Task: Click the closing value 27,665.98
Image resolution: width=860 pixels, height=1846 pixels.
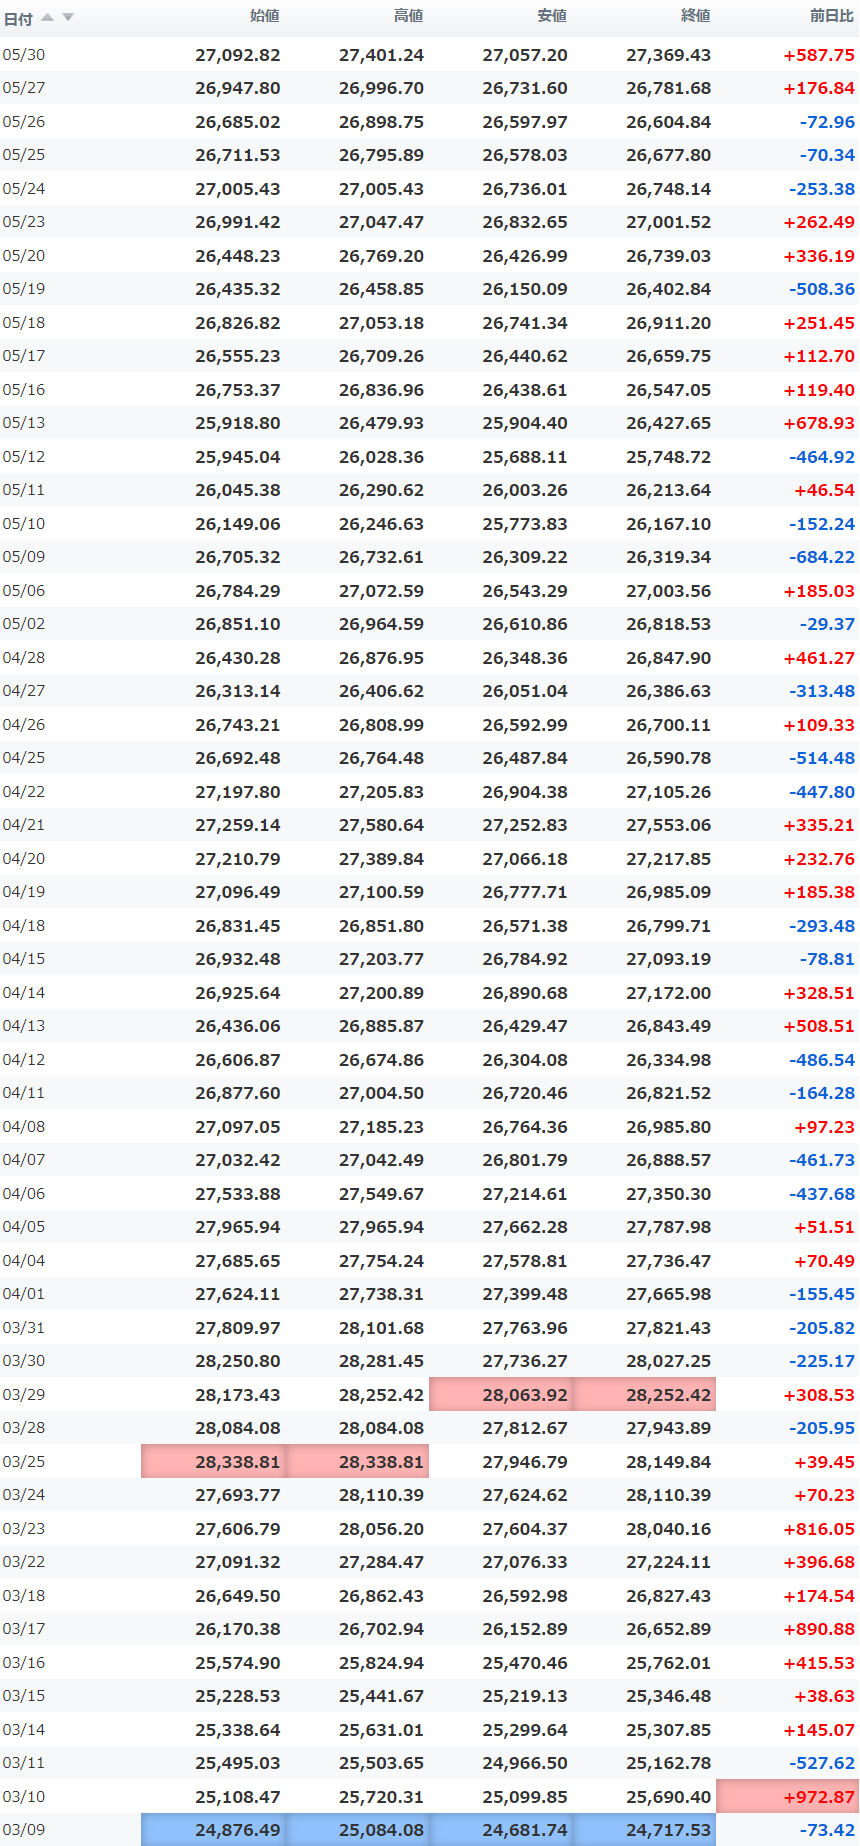Action: (669, 1294)
